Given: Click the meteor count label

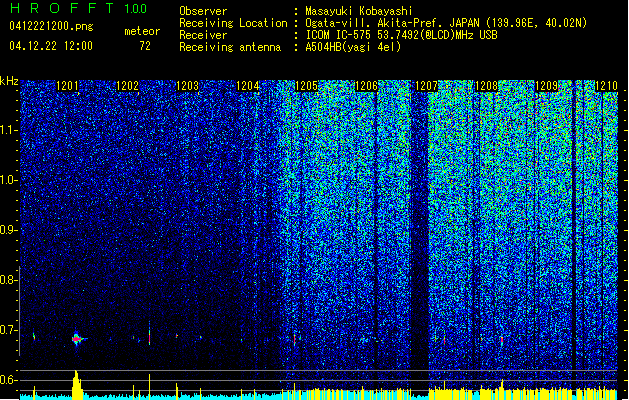Looking at the screenshot, I should (x=142, y=31).
